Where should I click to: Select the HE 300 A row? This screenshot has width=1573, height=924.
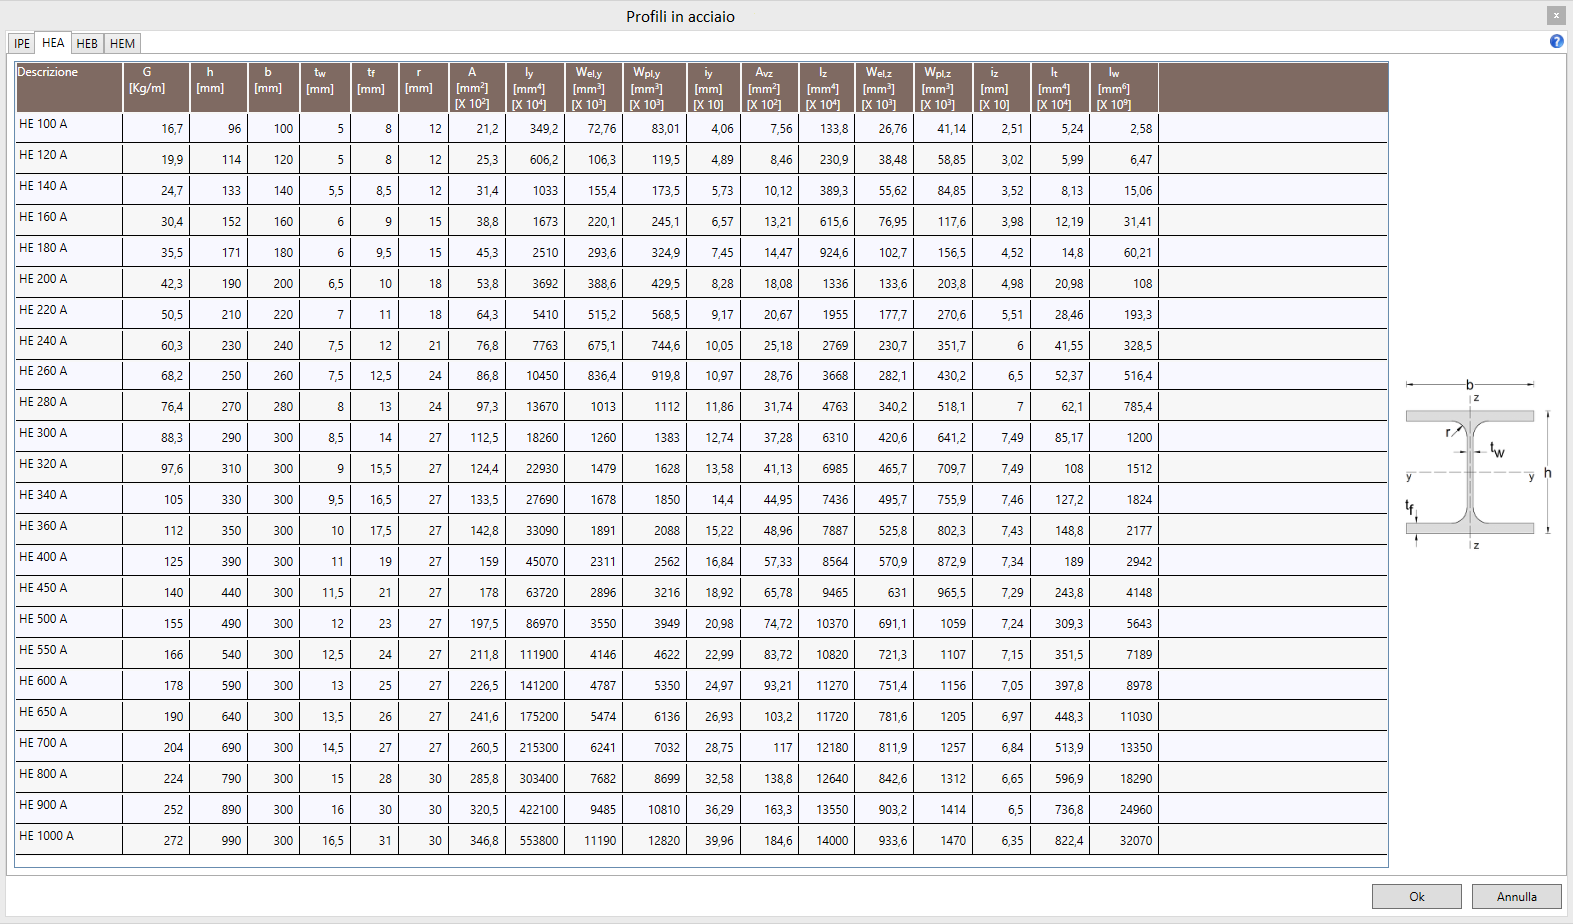point(702,437)
